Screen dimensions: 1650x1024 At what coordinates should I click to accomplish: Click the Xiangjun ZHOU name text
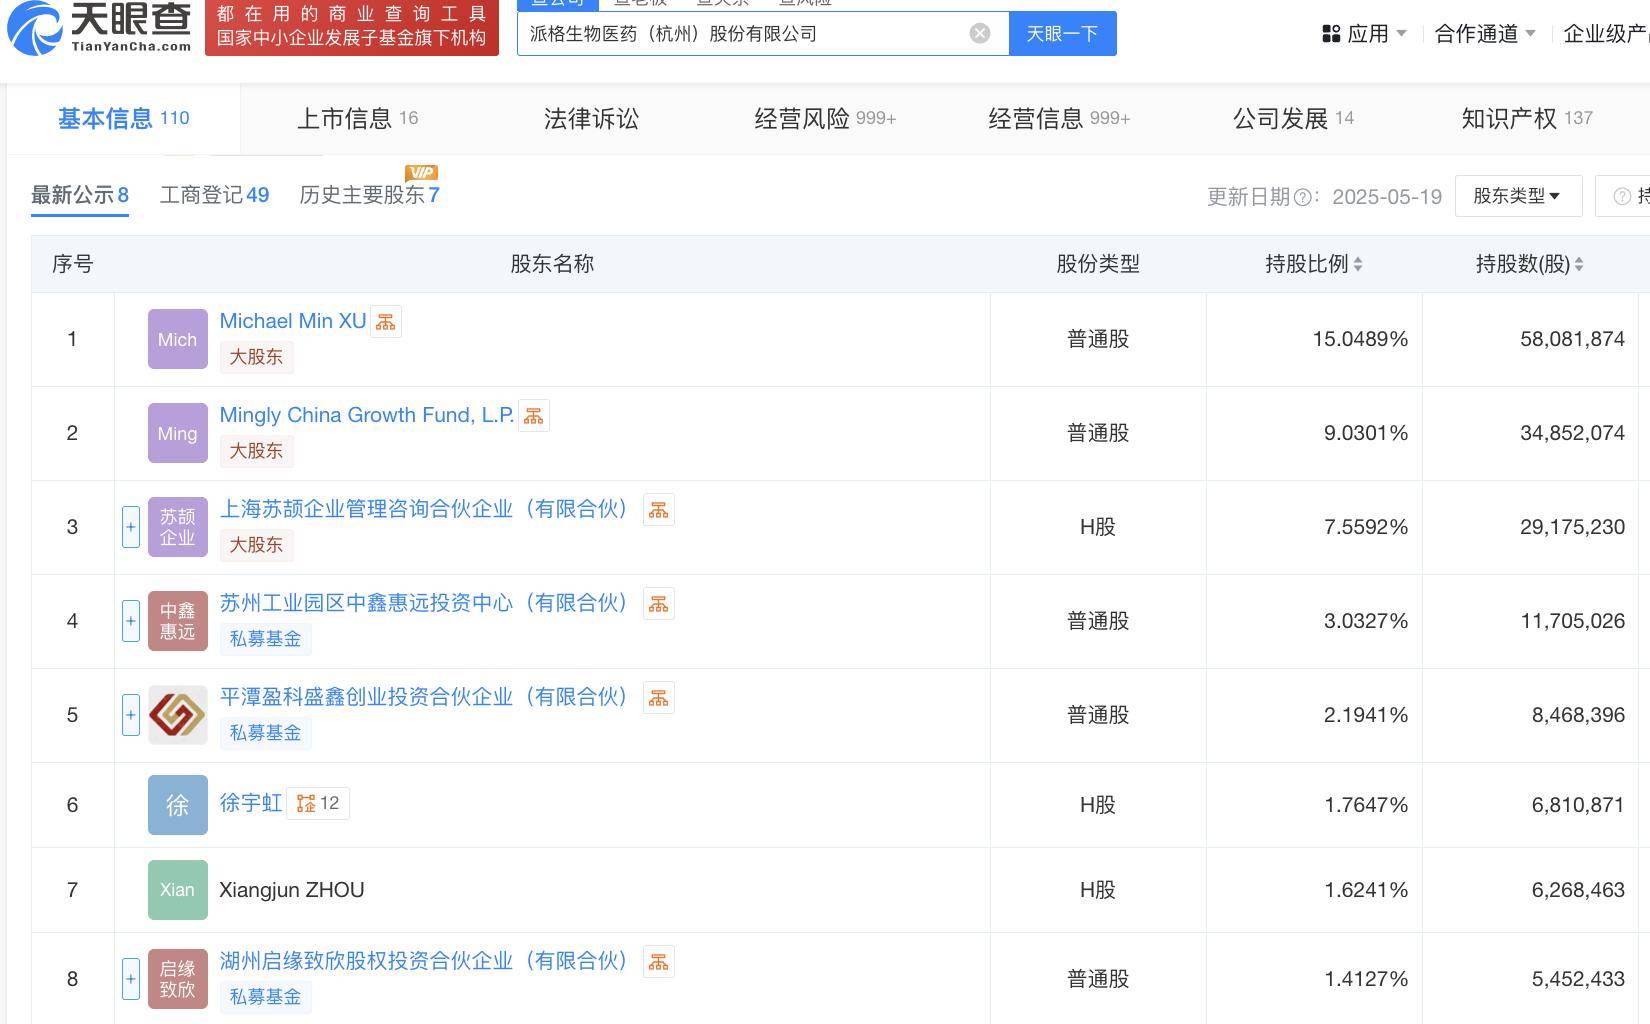click(x=292, y=890)
